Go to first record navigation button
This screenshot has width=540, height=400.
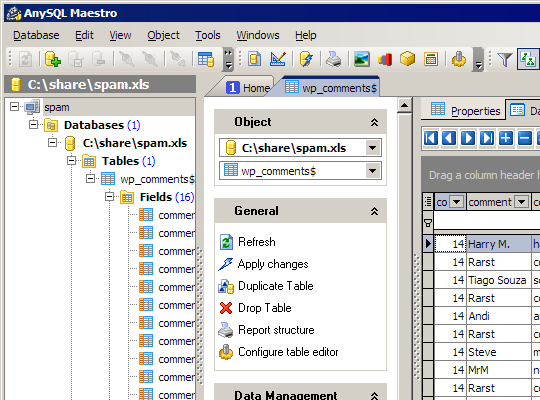click(x=430, y=138)
